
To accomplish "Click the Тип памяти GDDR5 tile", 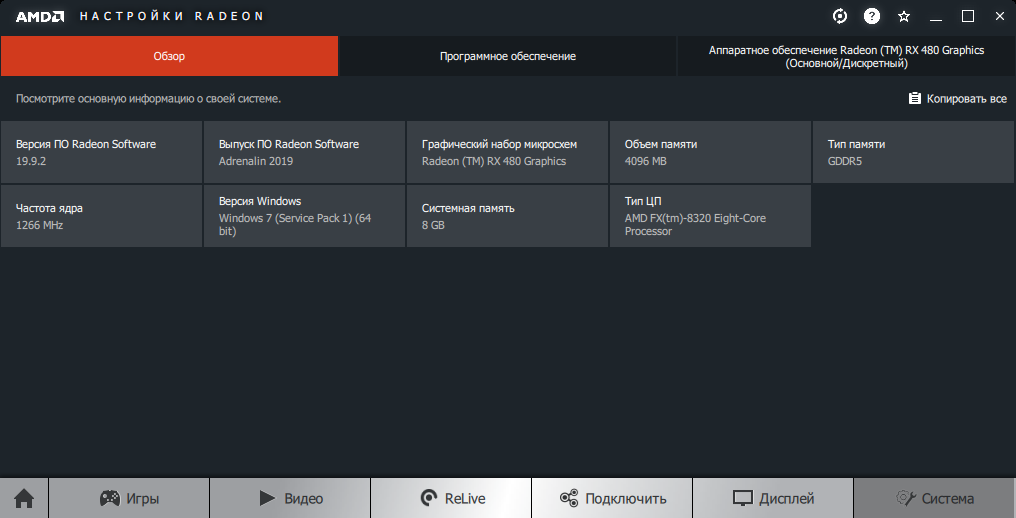I will coord(914,152).
